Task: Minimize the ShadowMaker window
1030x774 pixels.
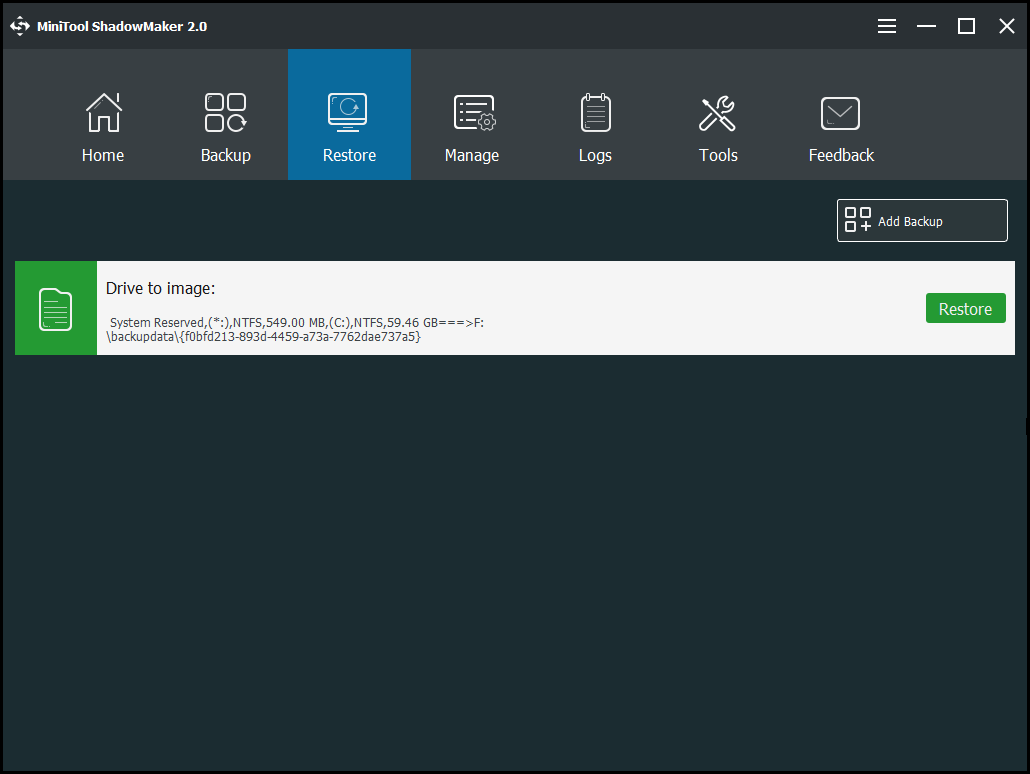Action: coord(927,27)
